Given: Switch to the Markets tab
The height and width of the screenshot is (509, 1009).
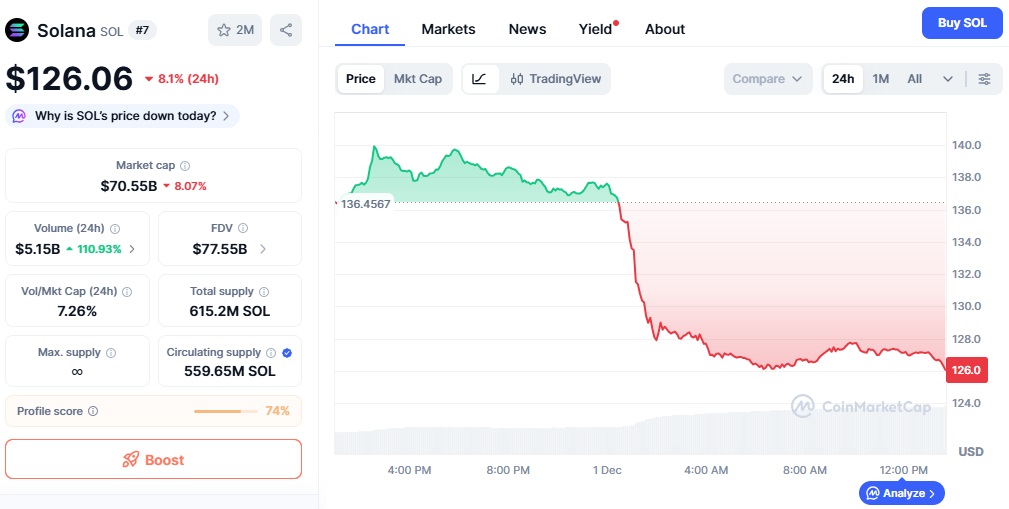Looking at the screenshot, I should point(449,30).
